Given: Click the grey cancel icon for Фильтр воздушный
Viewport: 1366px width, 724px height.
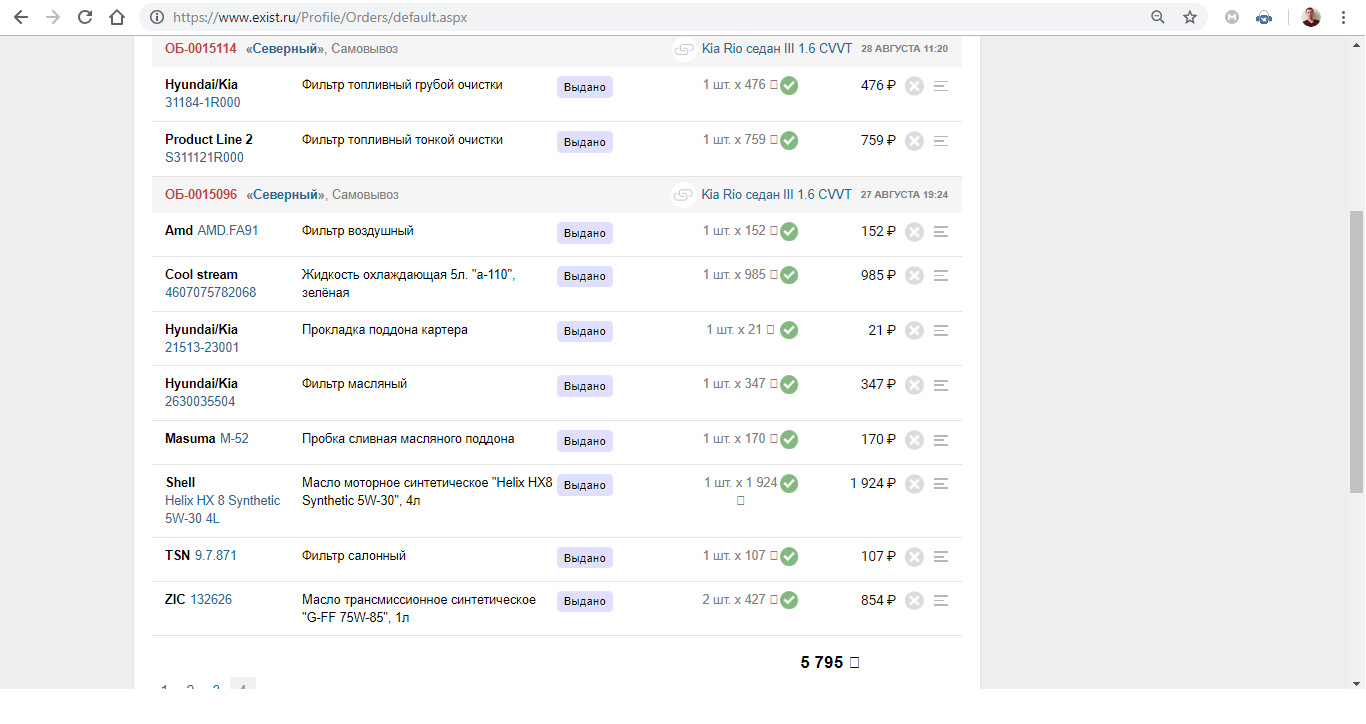Looking at the screenshot, I should coord(914,232).
